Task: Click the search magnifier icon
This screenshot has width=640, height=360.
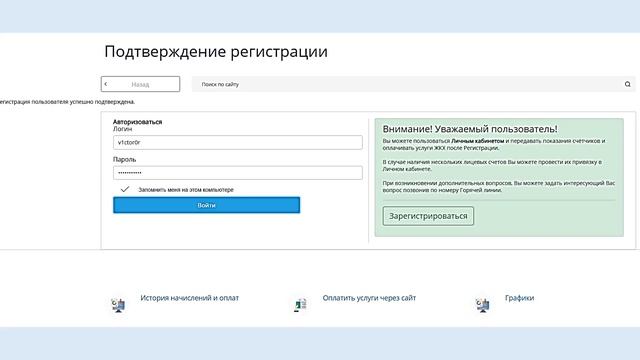Action: tap(627, 84)
